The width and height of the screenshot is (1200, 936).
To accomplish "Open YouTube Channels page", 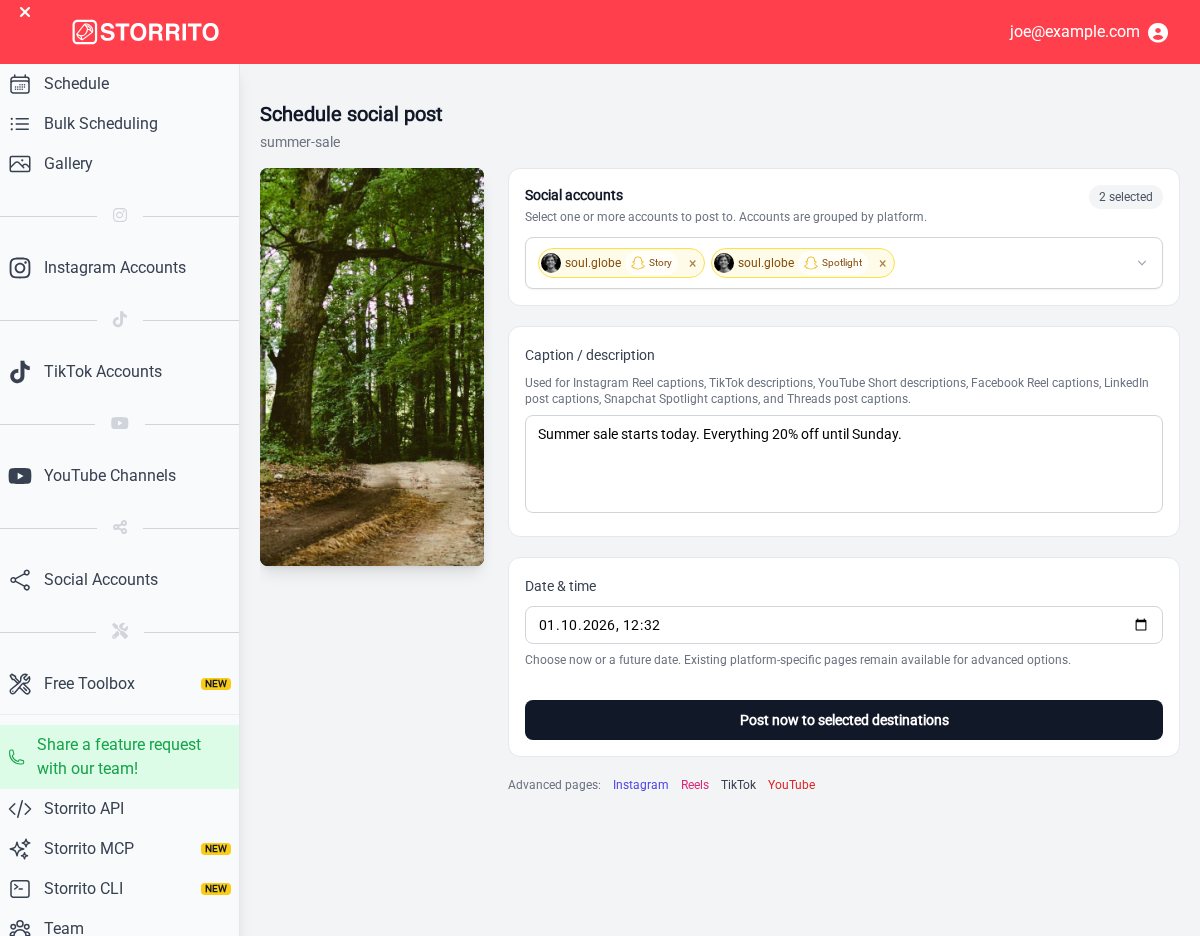I will pyautogui.click(x=119, y=476).
